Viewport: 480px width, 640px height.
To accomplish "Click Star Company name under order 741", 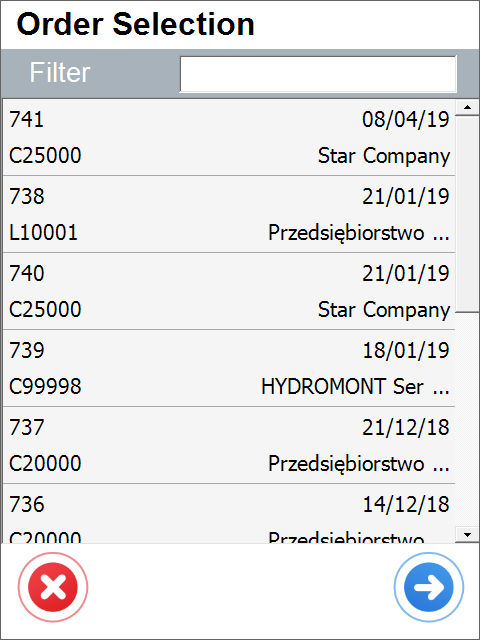I will (384, 156).
